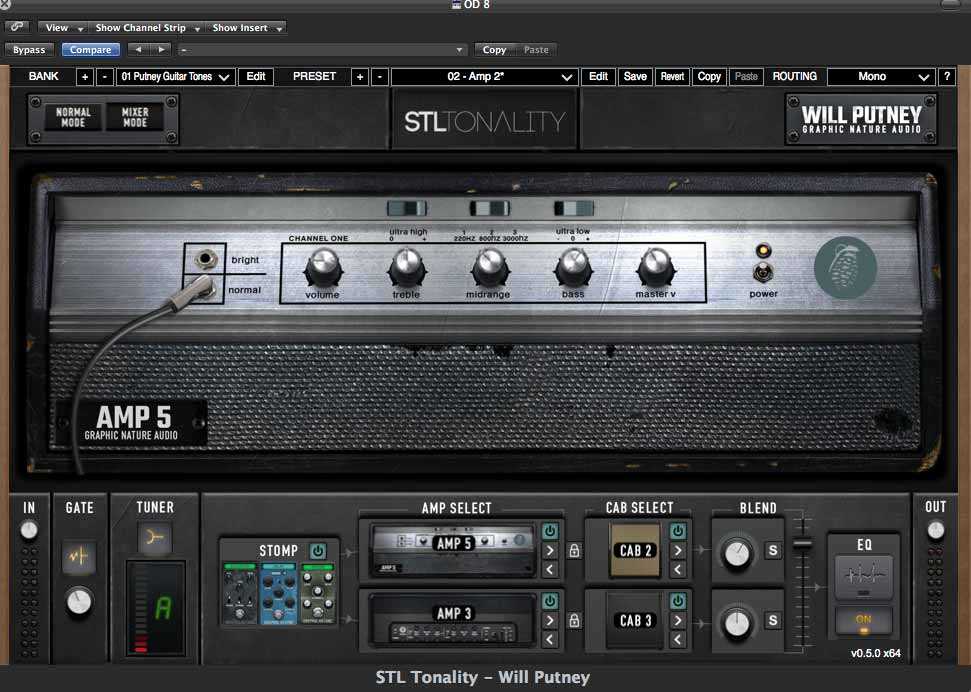Toggle the EQ ON switch
This screenshot has height=692, width=971.
pos(863,621)
